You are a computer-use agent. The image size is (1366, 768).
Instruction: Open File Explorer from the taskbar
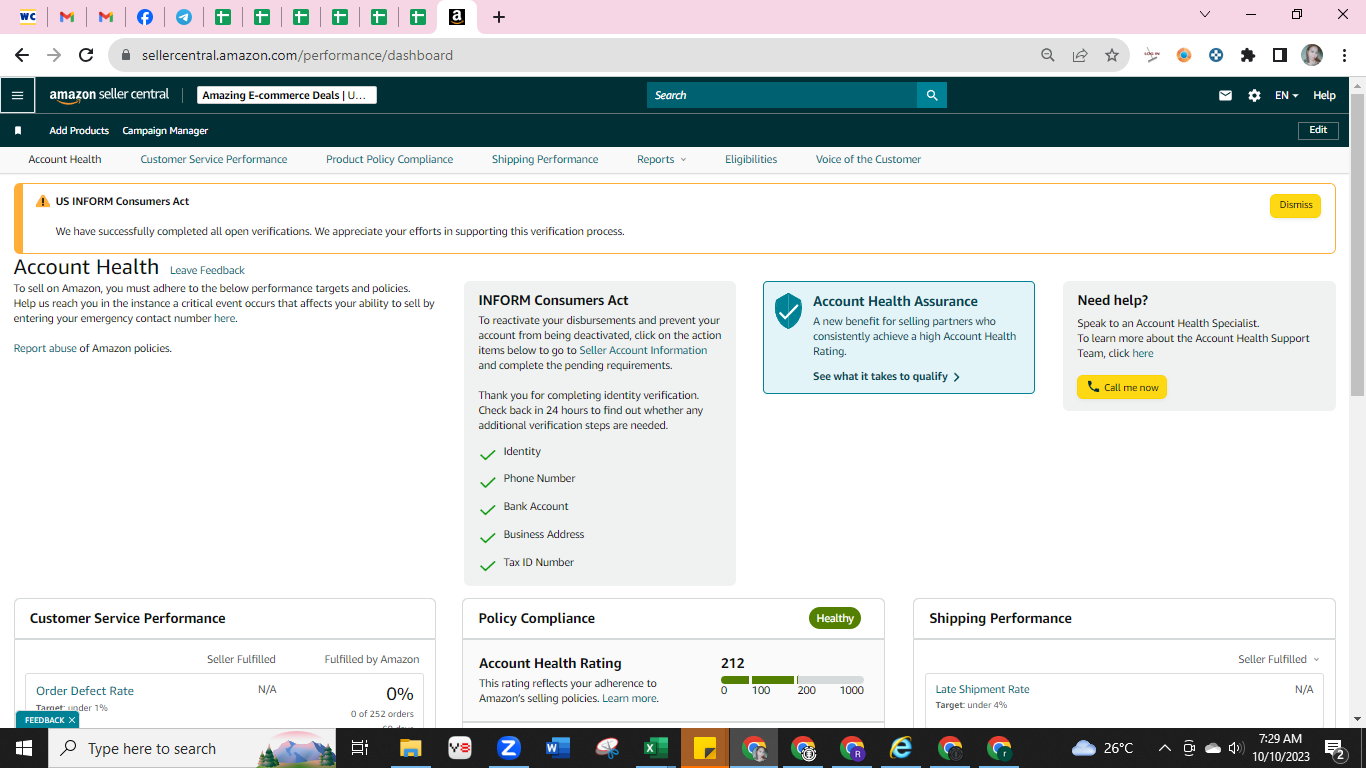pos(411,748)
